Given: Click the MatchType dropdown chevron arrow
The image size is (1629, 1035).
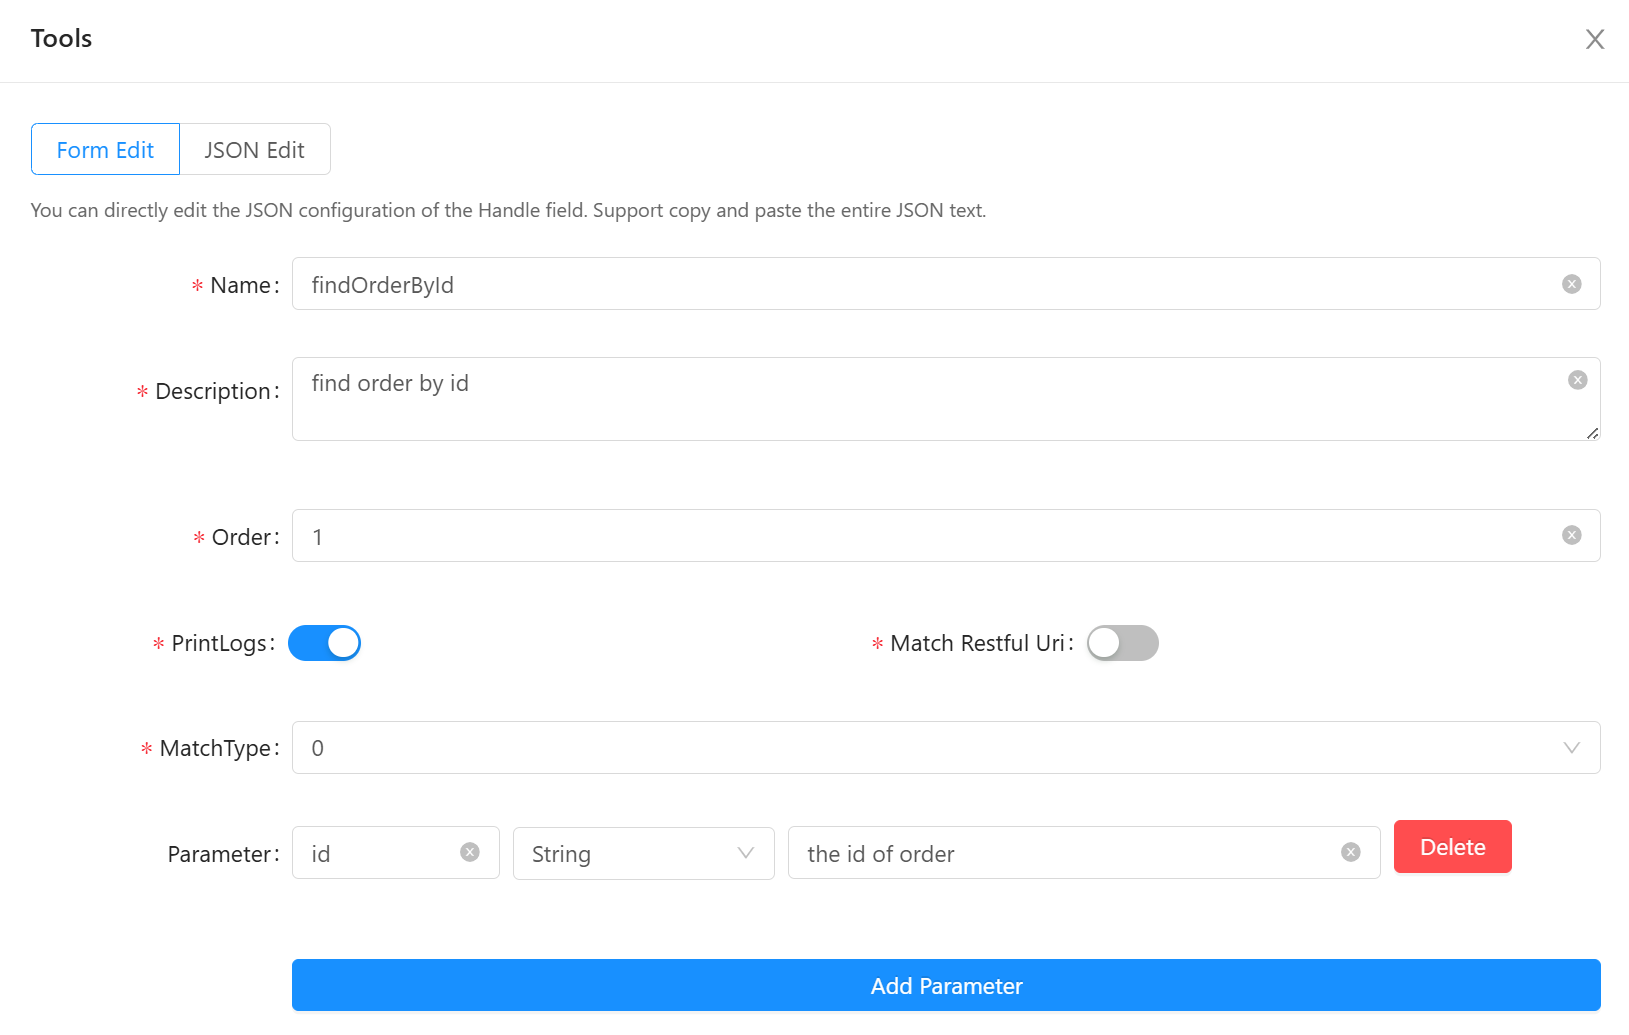Looking at the screenshot, I should (x=1571, y=748).
